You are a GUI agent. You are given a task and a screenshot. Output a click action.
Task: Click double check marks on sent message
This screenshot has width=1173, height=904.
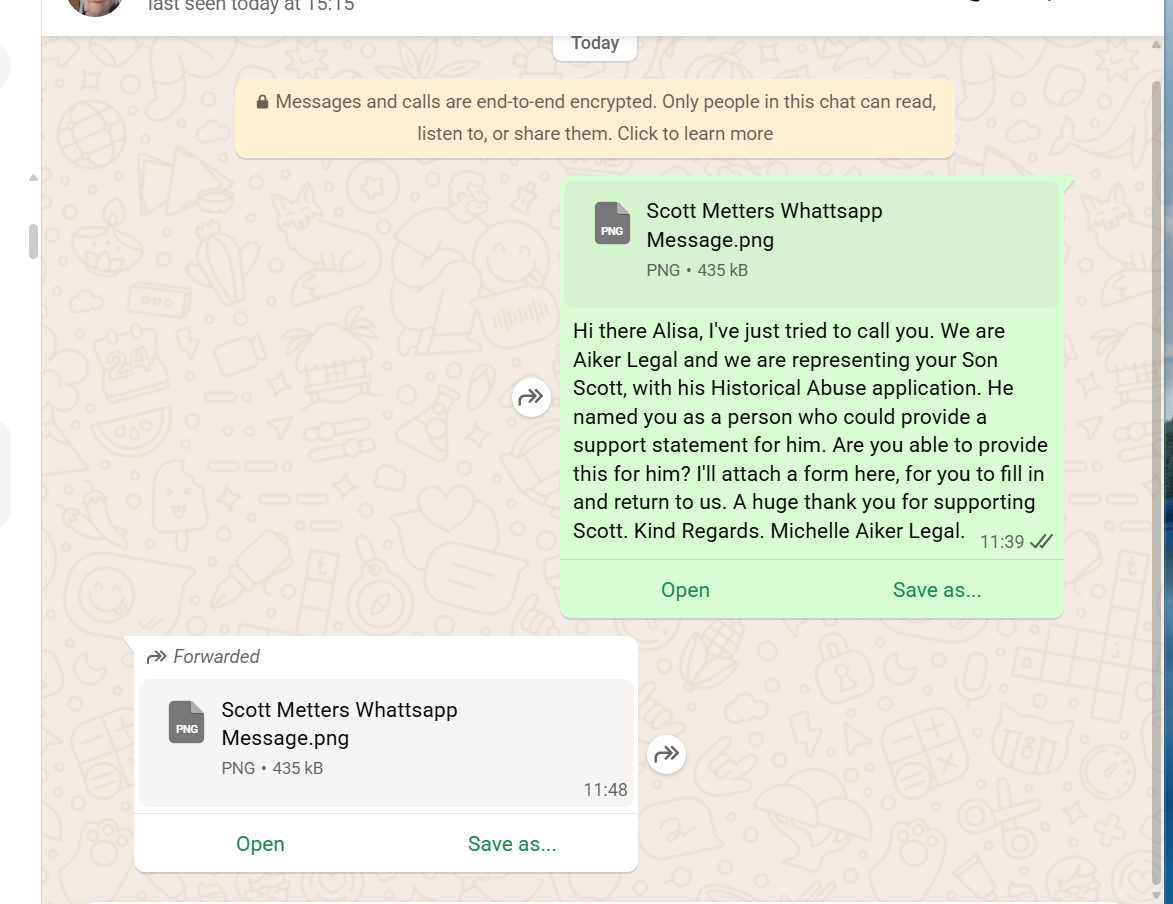coord(1041,542)
